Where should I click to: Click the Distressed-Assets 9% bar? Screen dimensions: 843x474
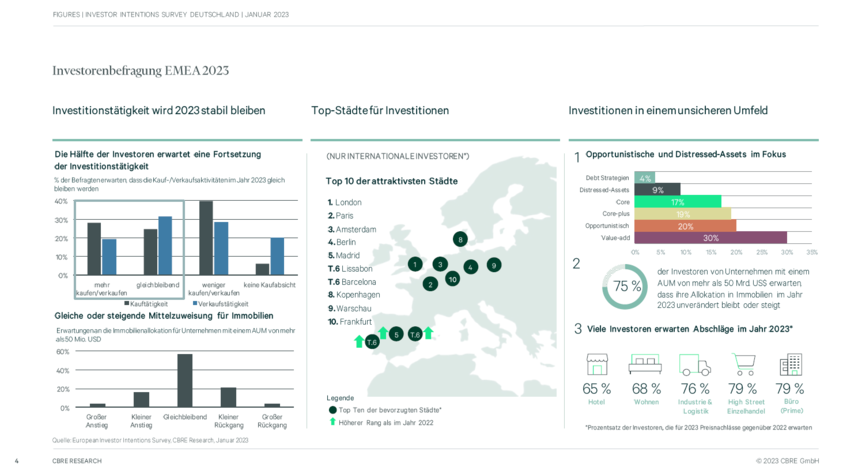click(x=657, y=189)
